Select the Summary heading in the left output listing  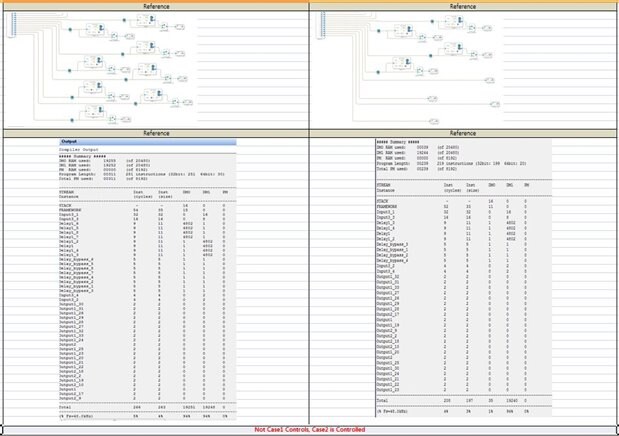point(82,157)
